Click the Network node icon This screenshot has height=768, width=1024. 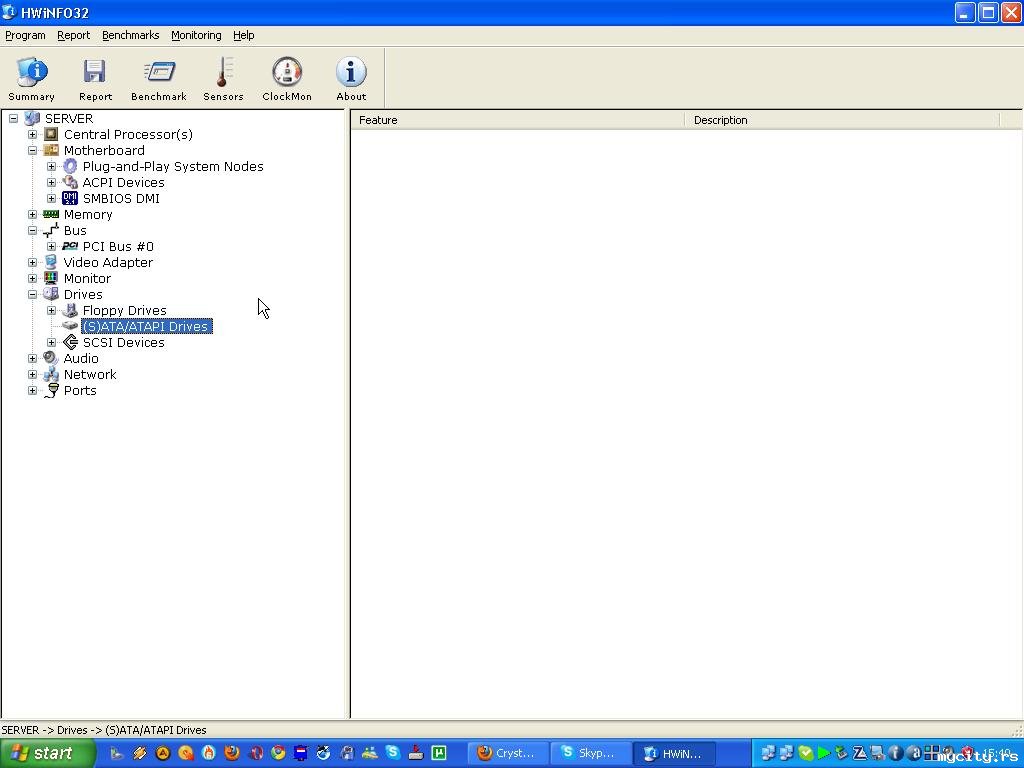51,374
